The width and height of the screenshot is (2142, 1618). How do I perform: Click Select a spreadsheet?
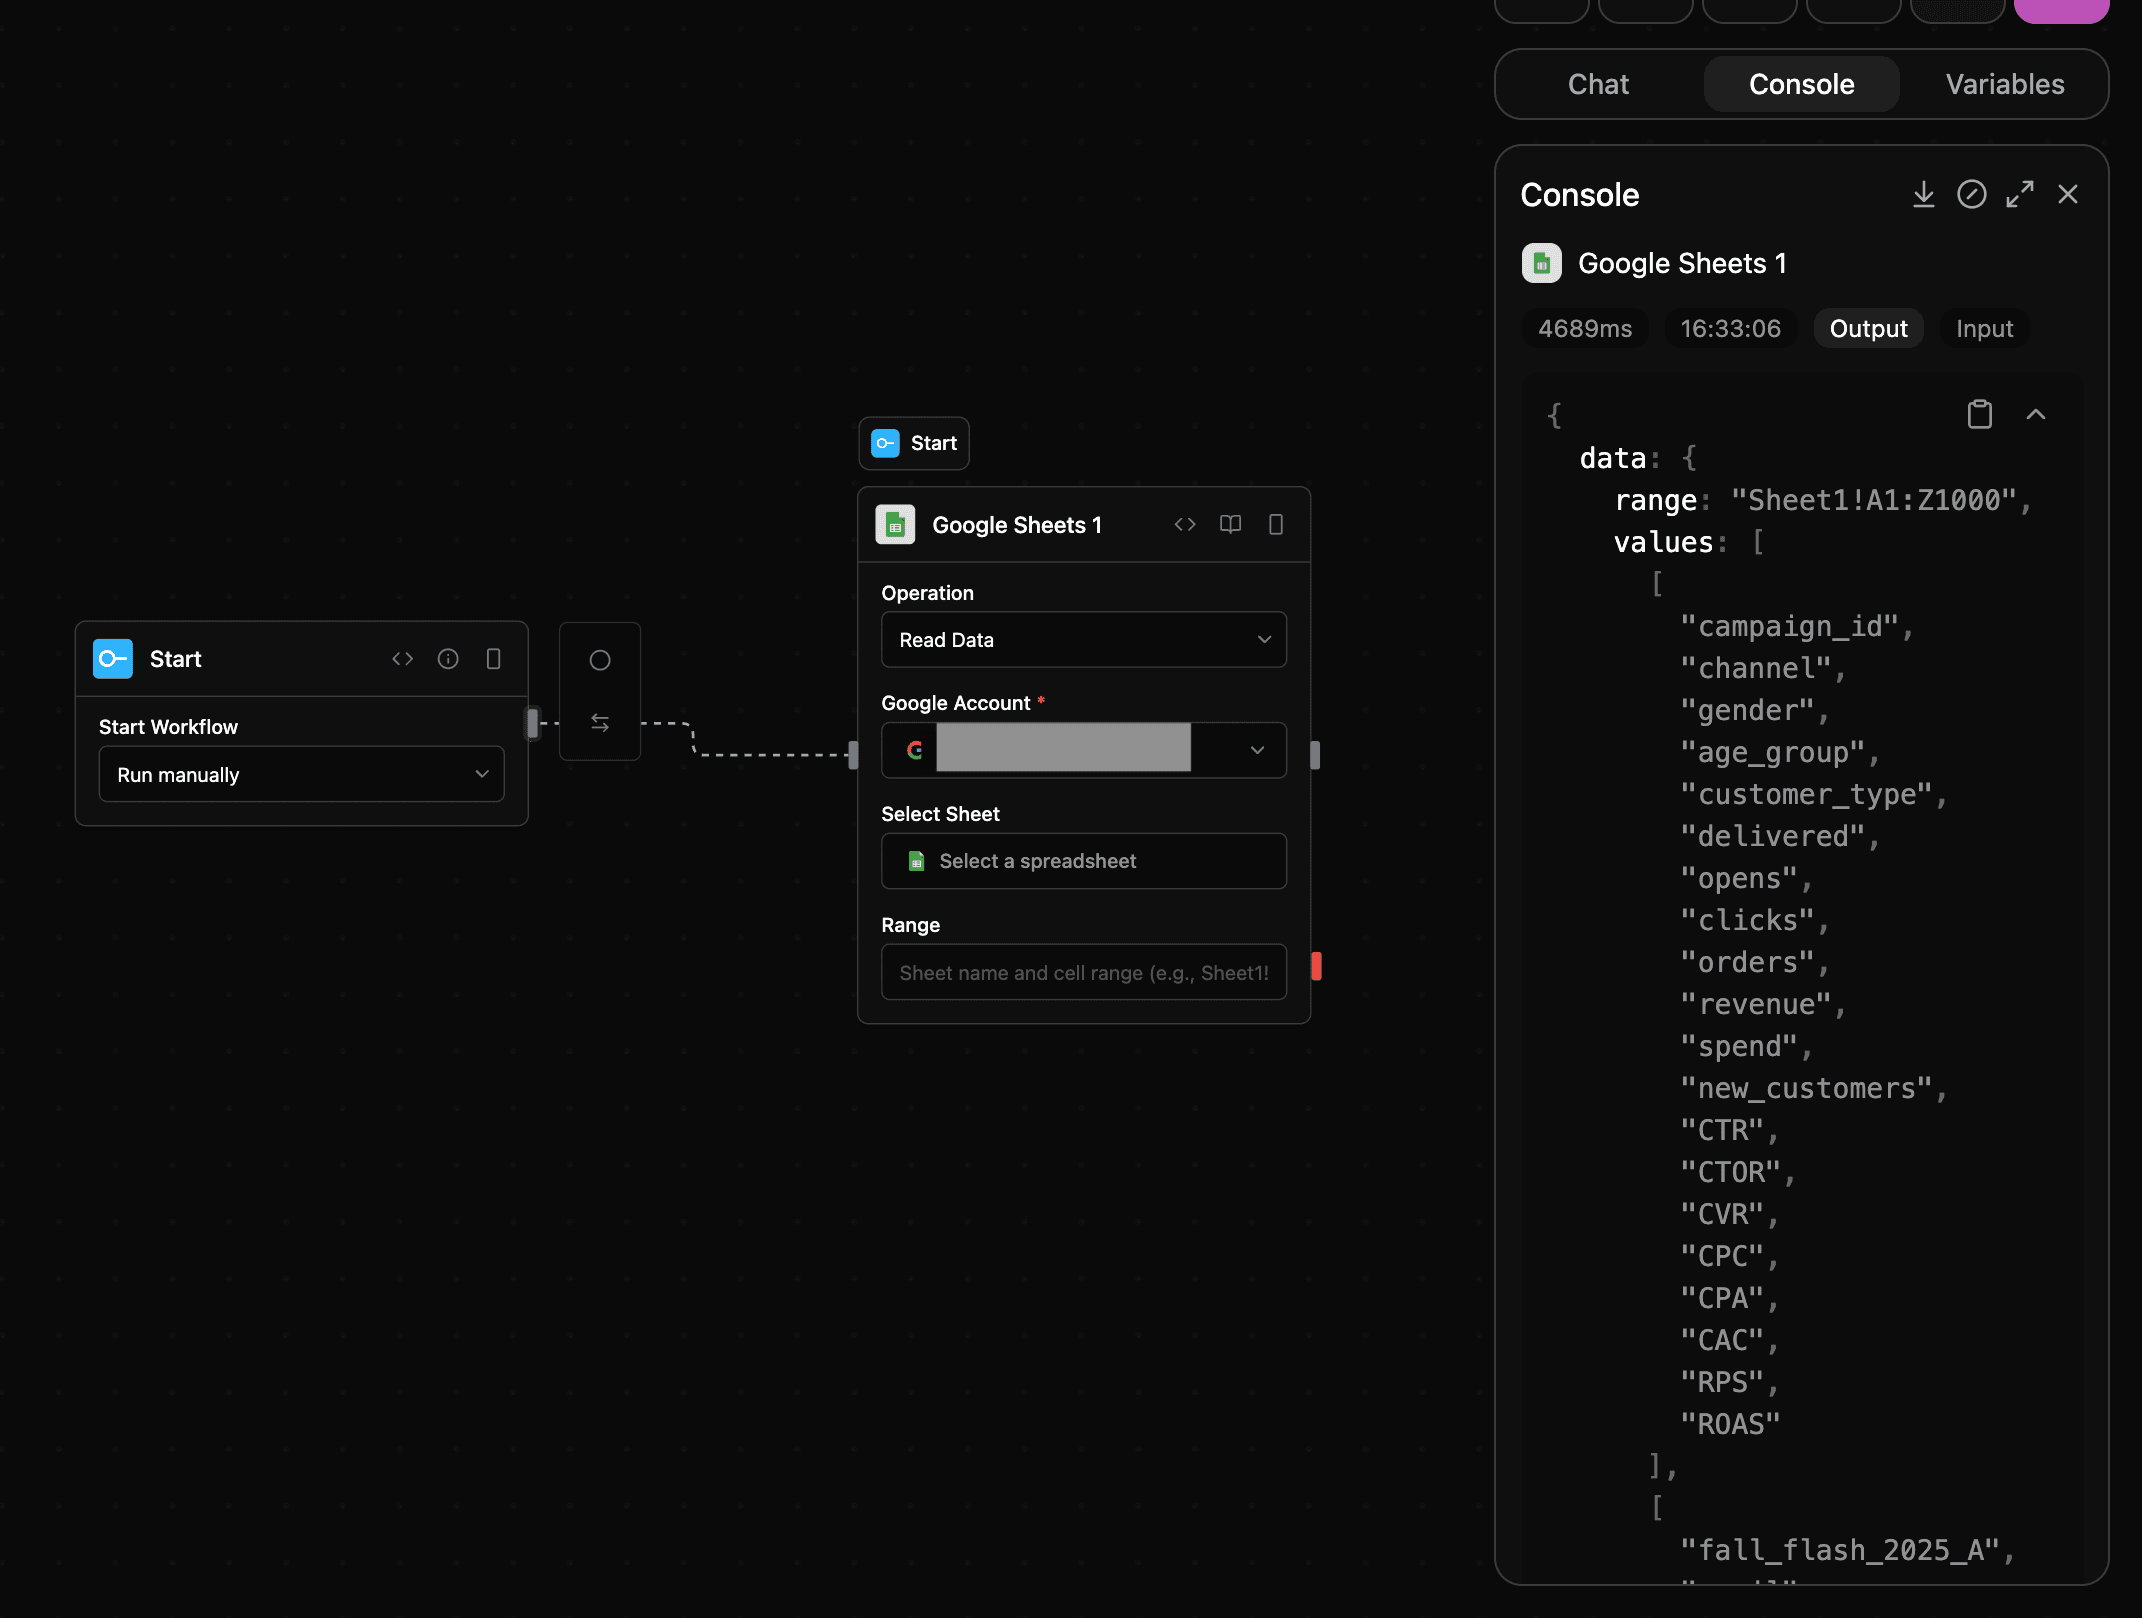point(1083,860)
